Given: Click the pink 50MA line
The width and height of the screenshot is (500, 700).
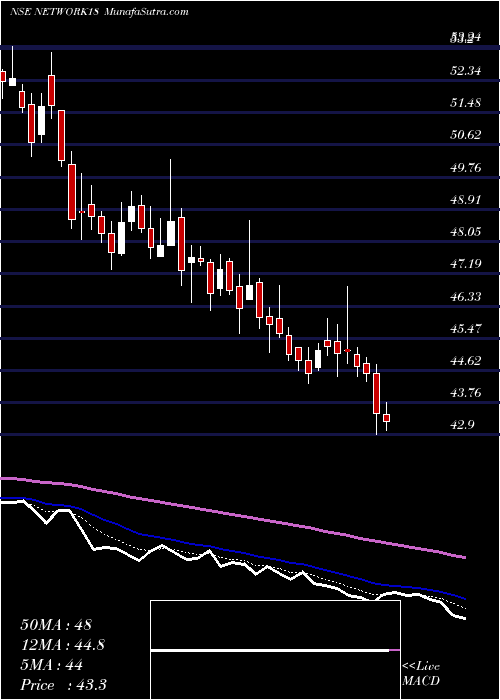Looking at the screenshot, I should (x=232, y=513).
